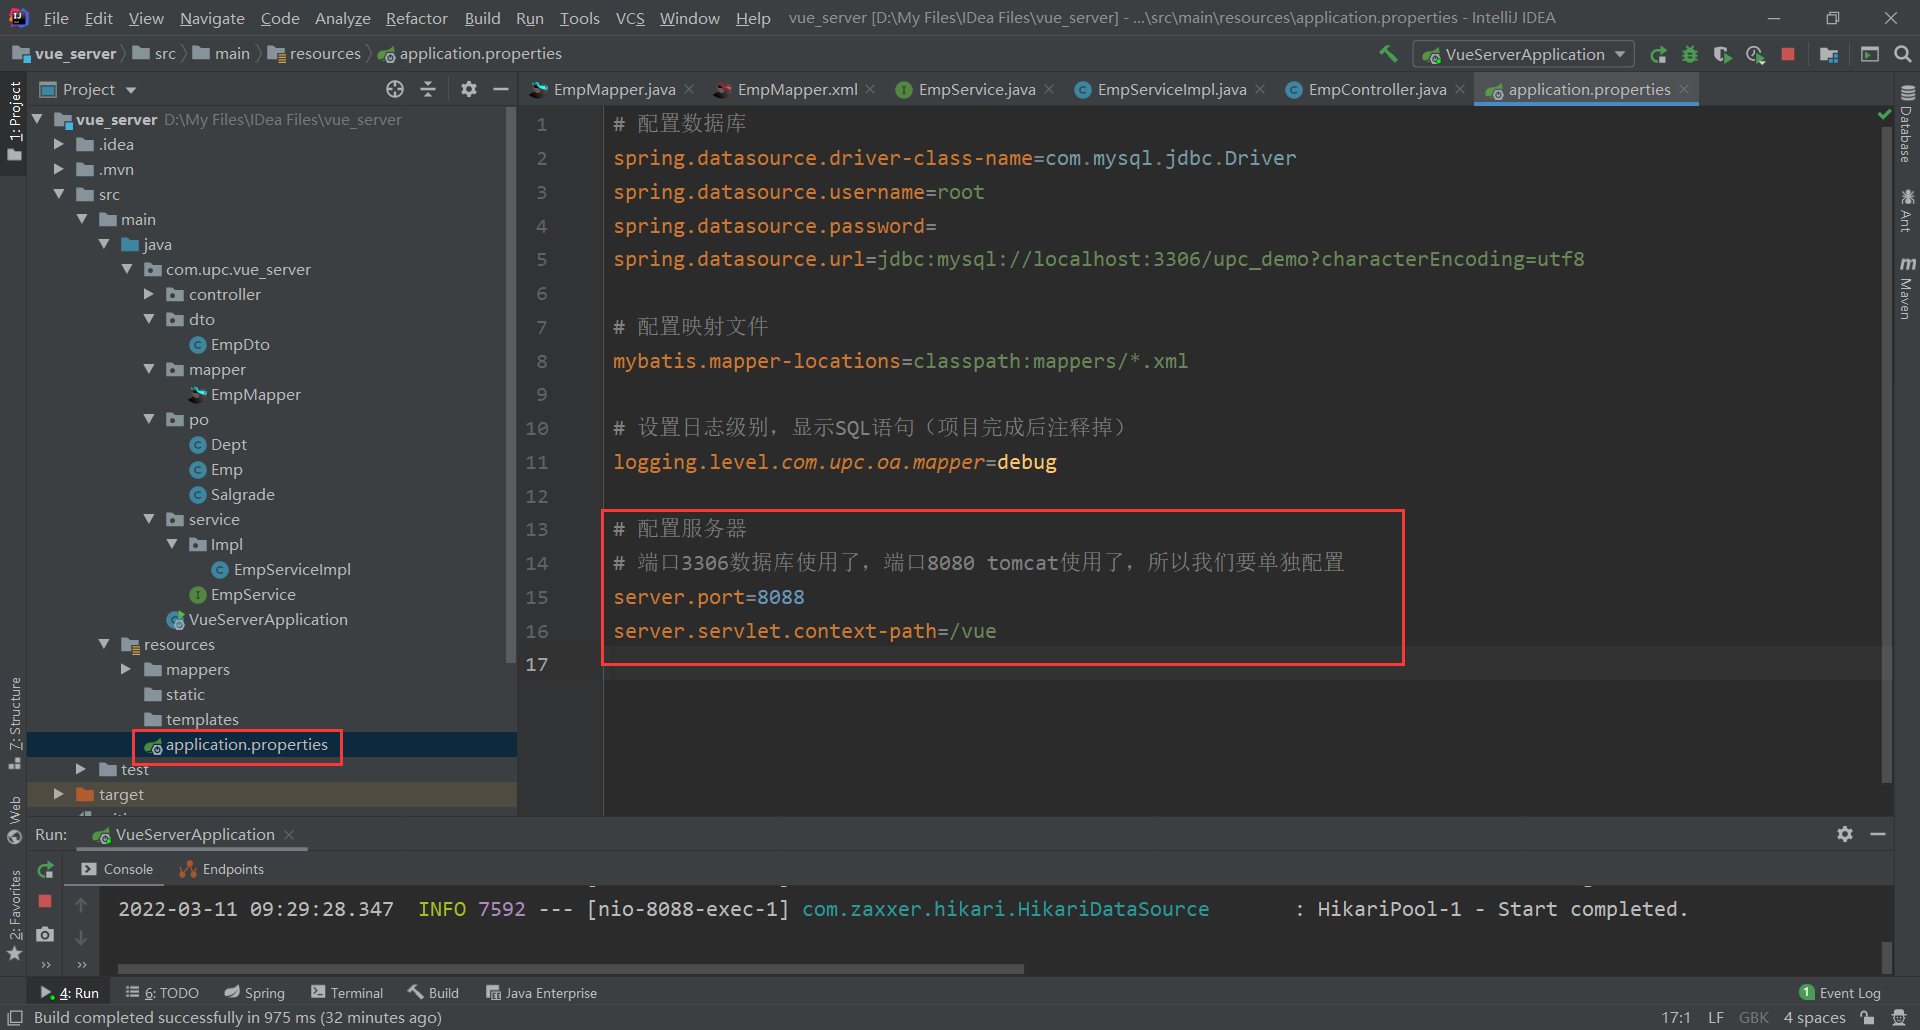Open the Terminal tool window button
This screenshot has height=1030, width=1920.
coord(347,993)
